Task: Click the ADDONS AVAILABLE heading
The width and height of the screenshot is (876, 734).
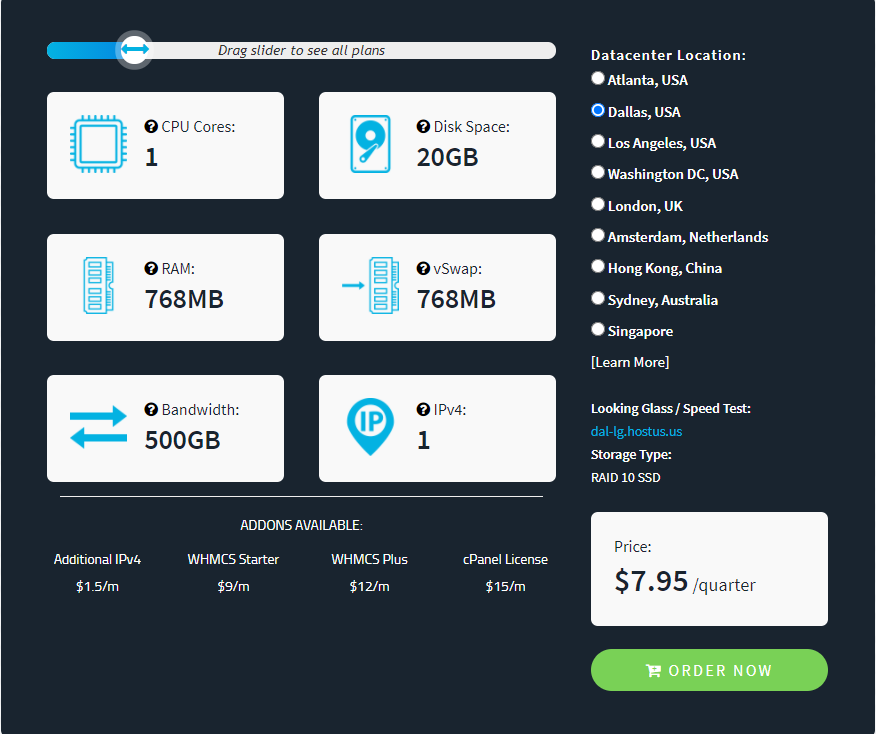Action: [x=301, y=525]
